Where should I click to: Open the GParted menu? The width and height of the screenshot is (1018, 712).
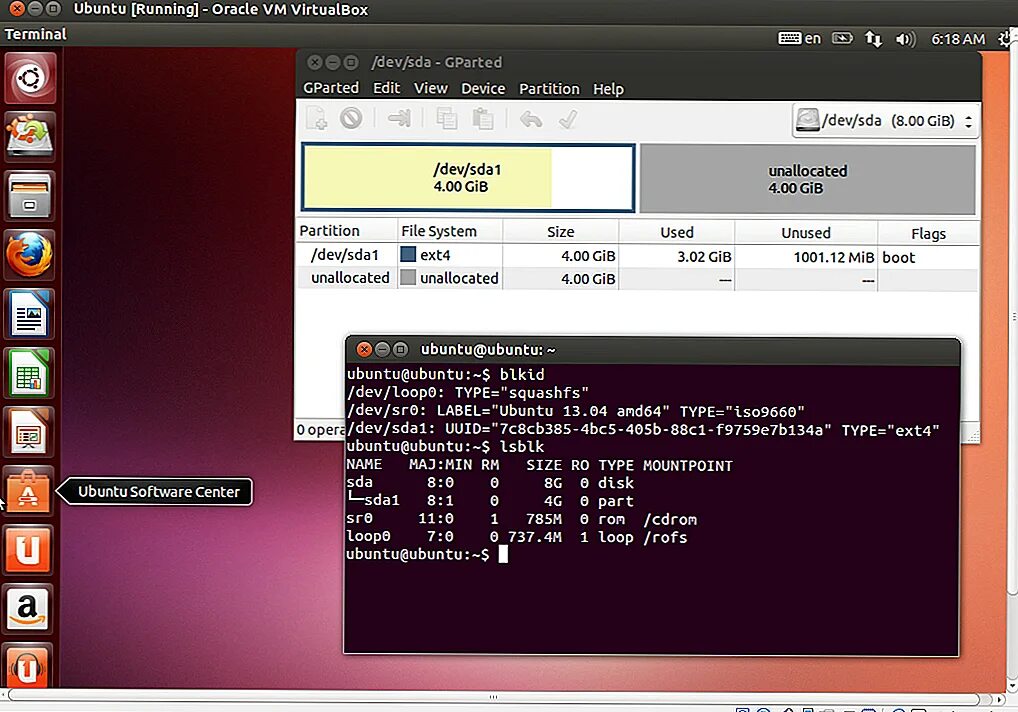pyautogui.click(x=331, y=88)
